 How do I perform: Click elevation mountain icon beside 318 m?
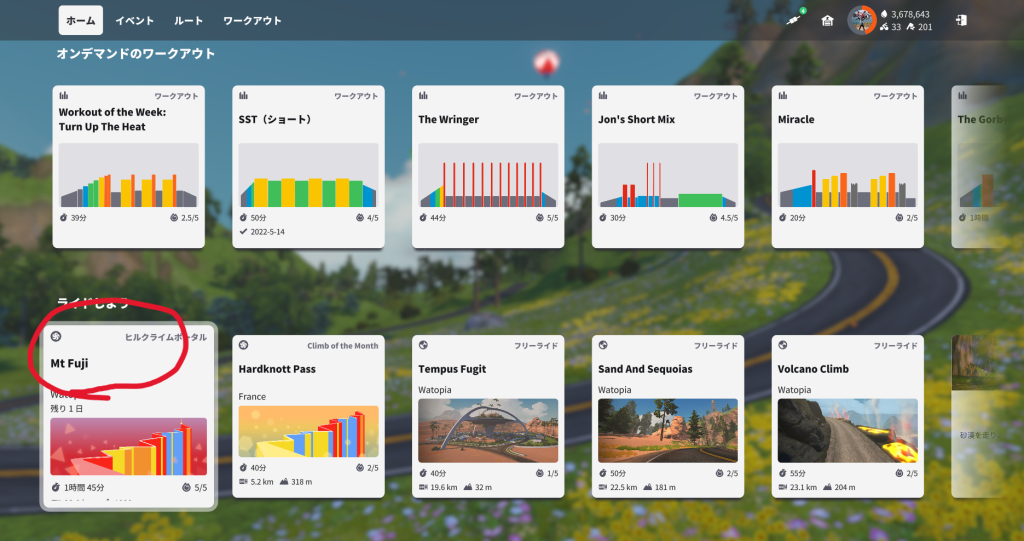click(284, 482)
